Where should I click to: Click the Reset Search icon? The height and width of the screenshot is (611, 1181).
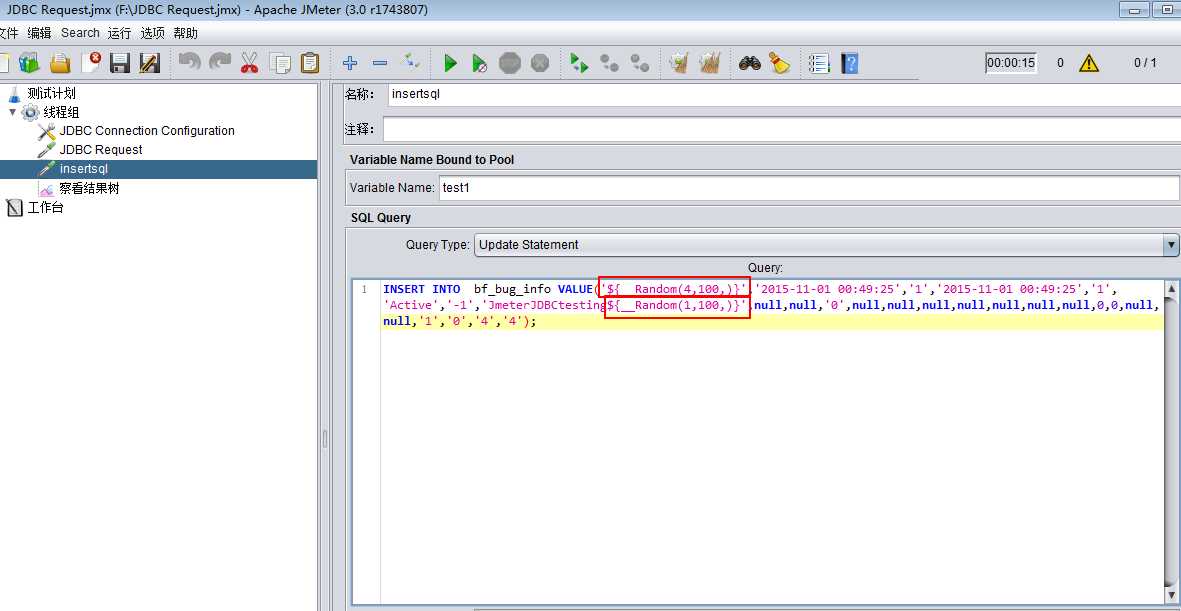[779, 63]
